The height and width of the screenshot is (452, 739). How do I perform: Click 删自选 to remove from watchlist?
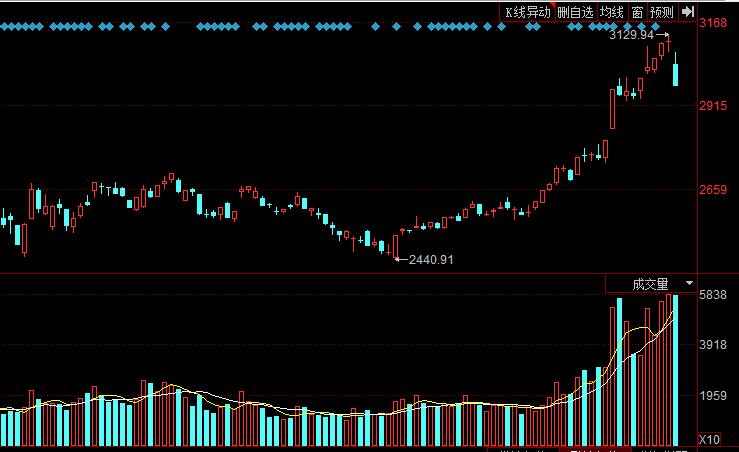point(575,12)
